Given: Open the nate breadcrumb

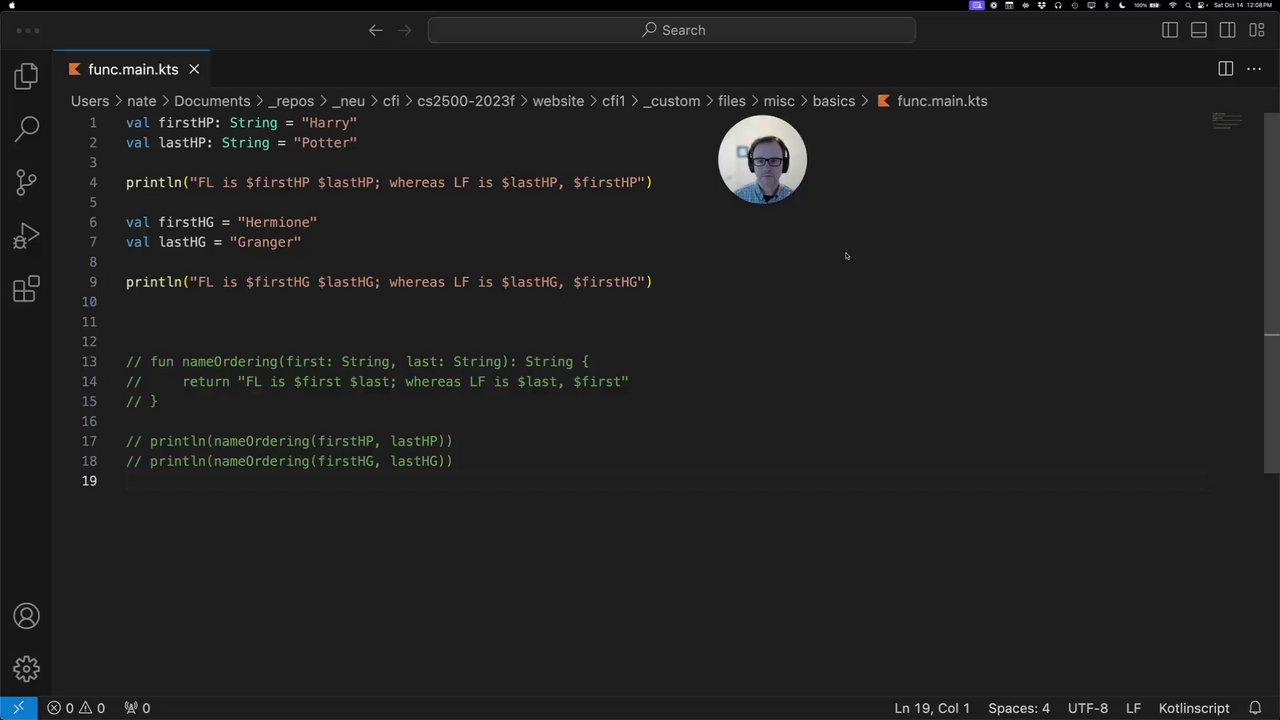Looking at the screenshot, I should click(141, 101).
